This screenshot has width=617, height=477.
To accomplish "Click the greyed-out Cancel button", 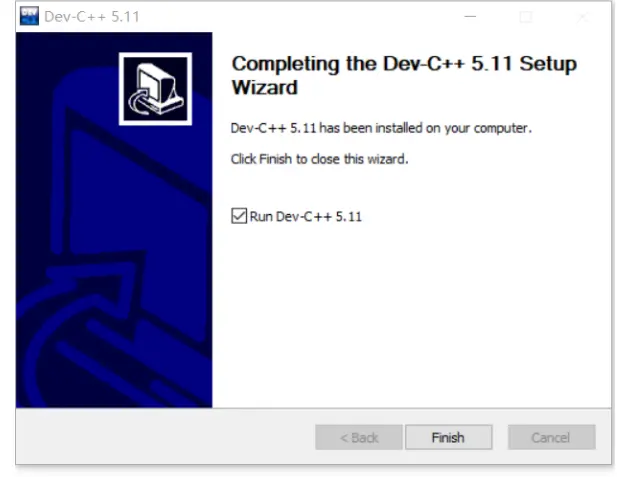I will coord(551,437).
